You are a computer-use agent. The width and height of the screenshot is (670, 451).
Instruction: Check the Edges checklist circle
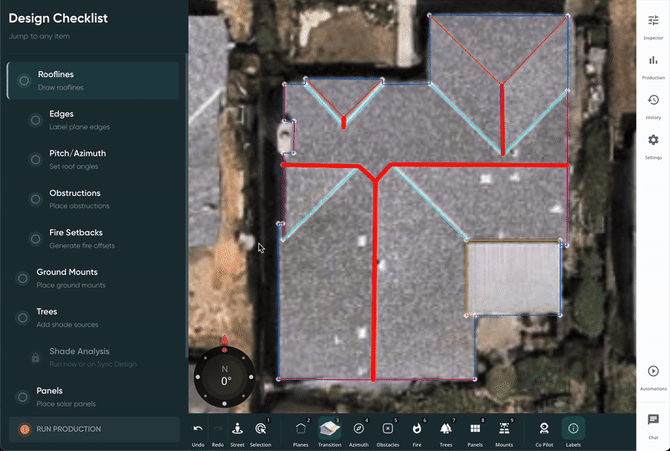(35, 120)
